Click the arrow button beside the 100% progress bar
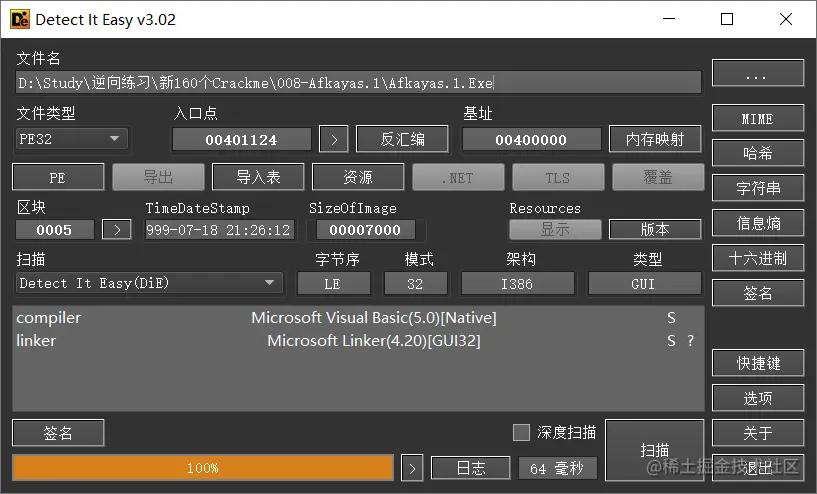 click(x=412, y=468)
